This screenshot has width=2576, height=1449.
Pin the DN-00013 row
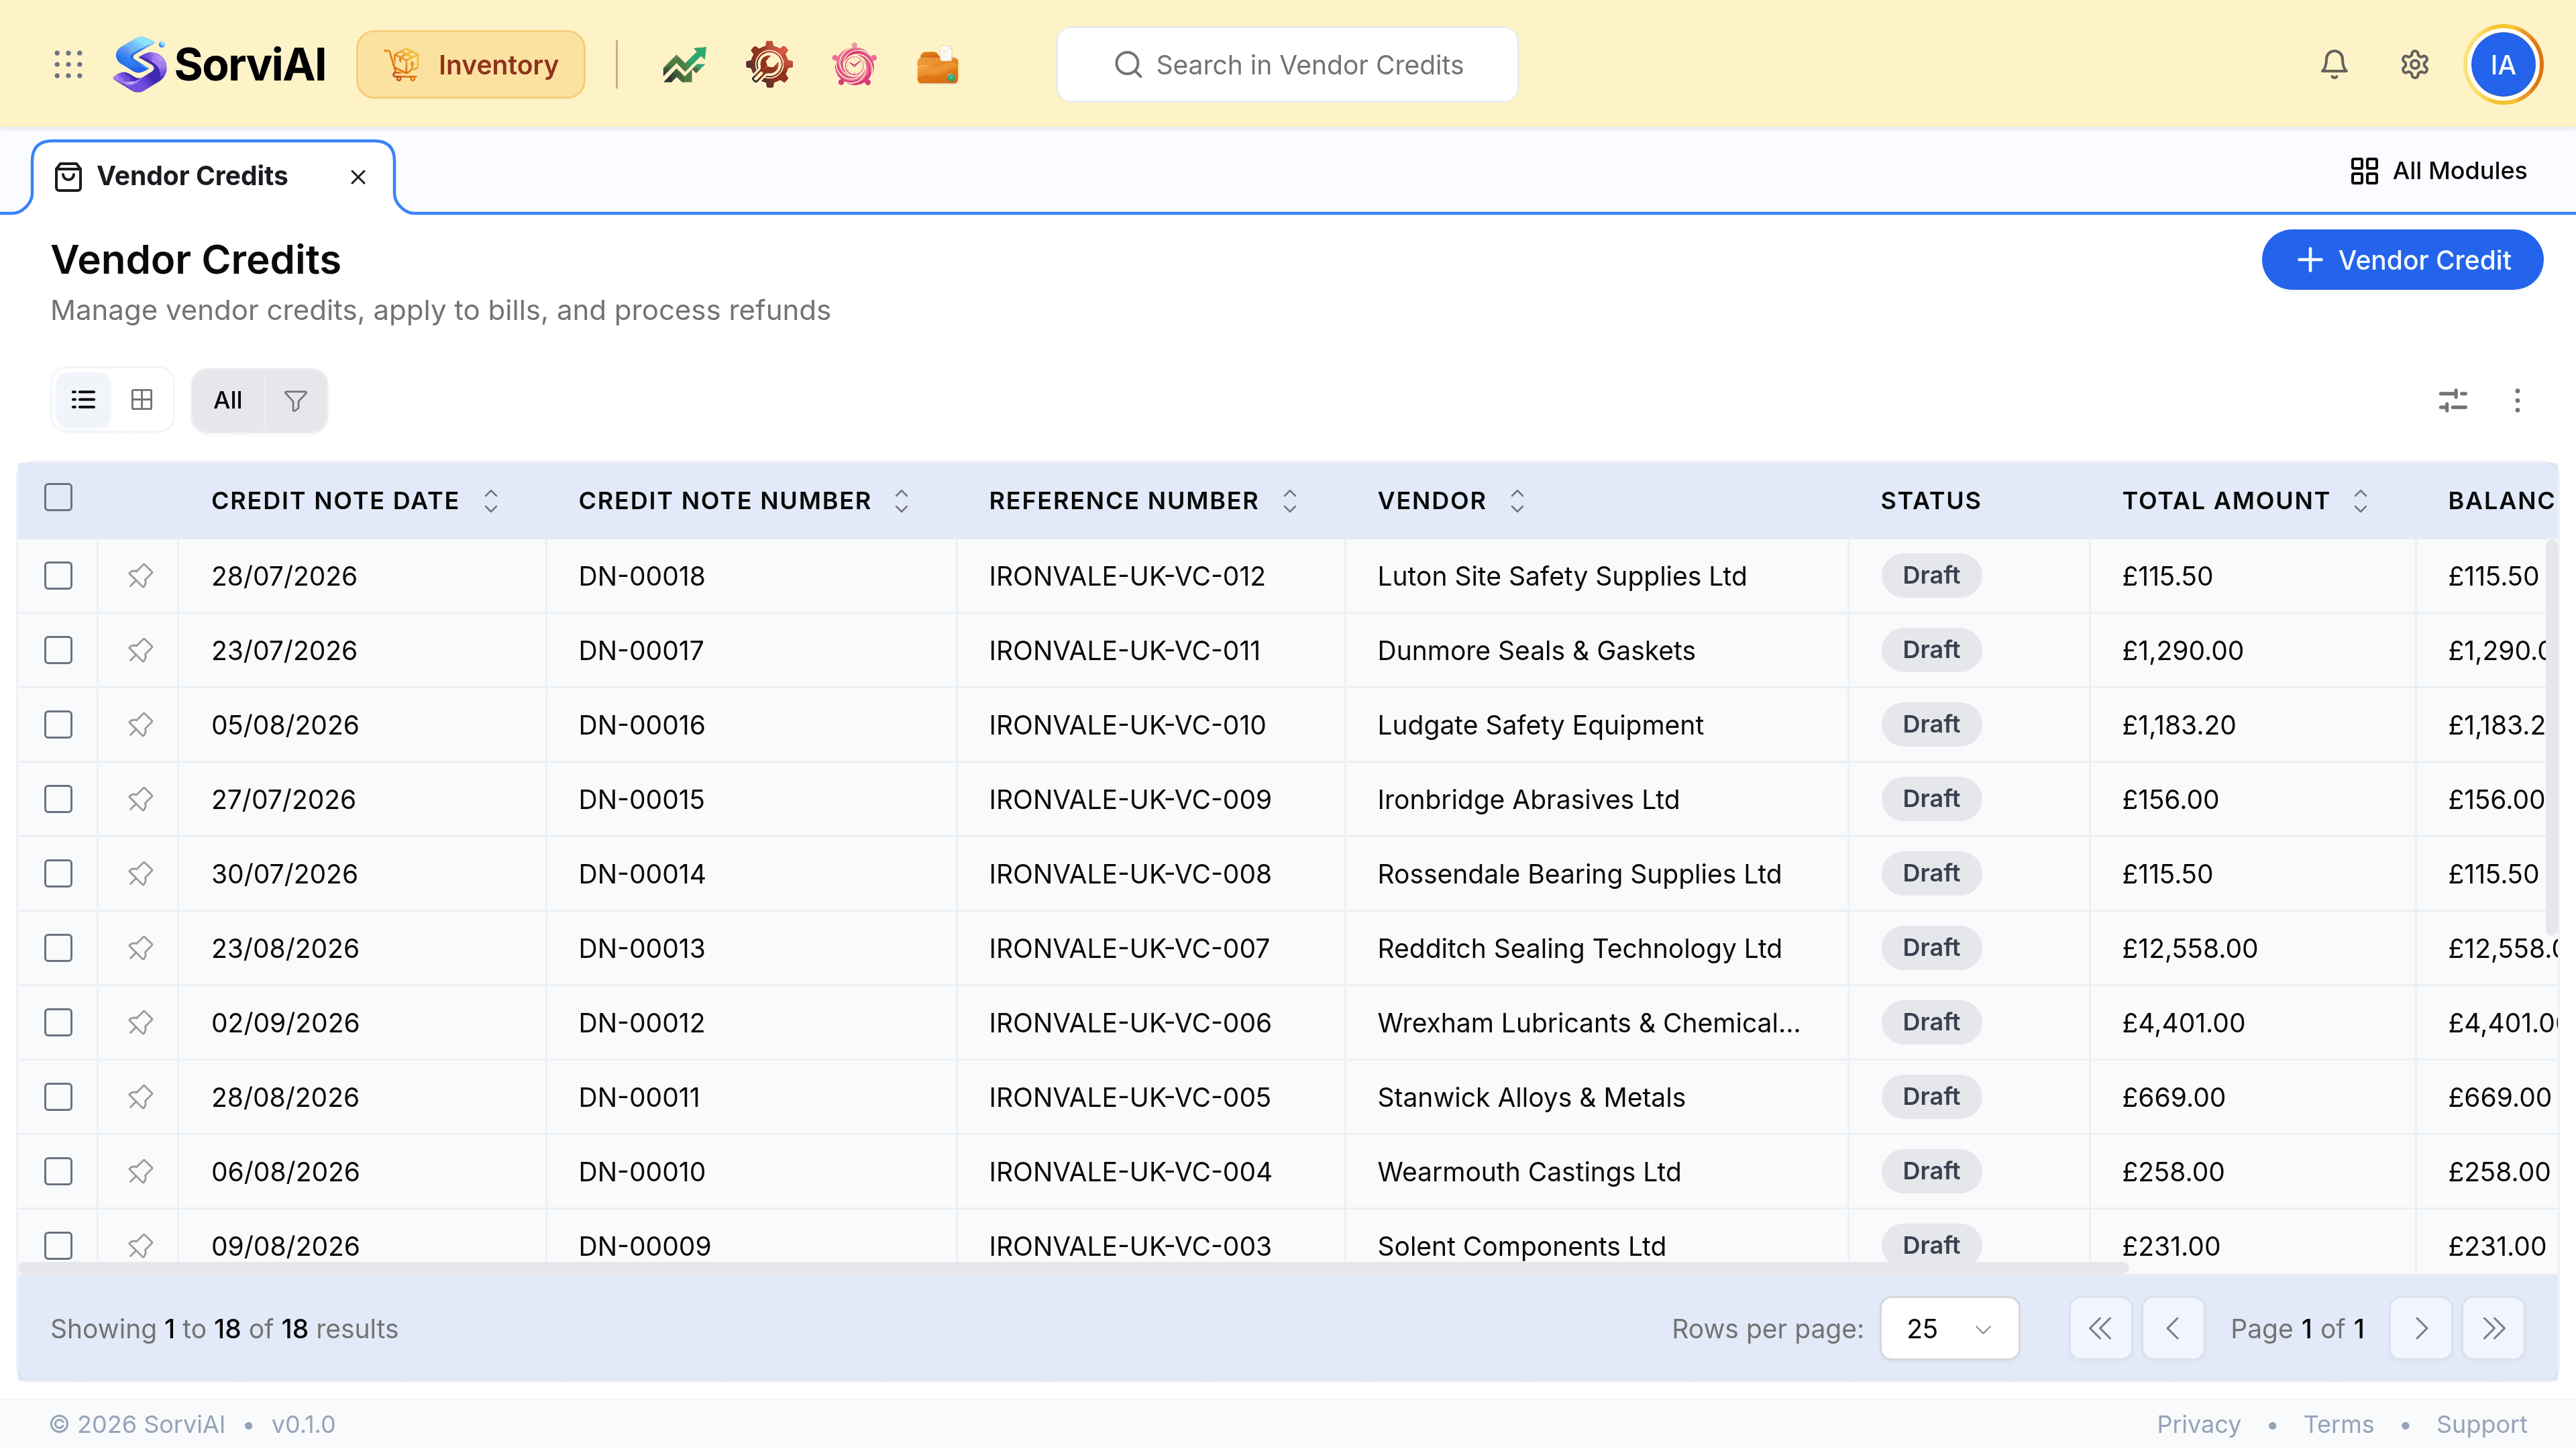point(140,948)
